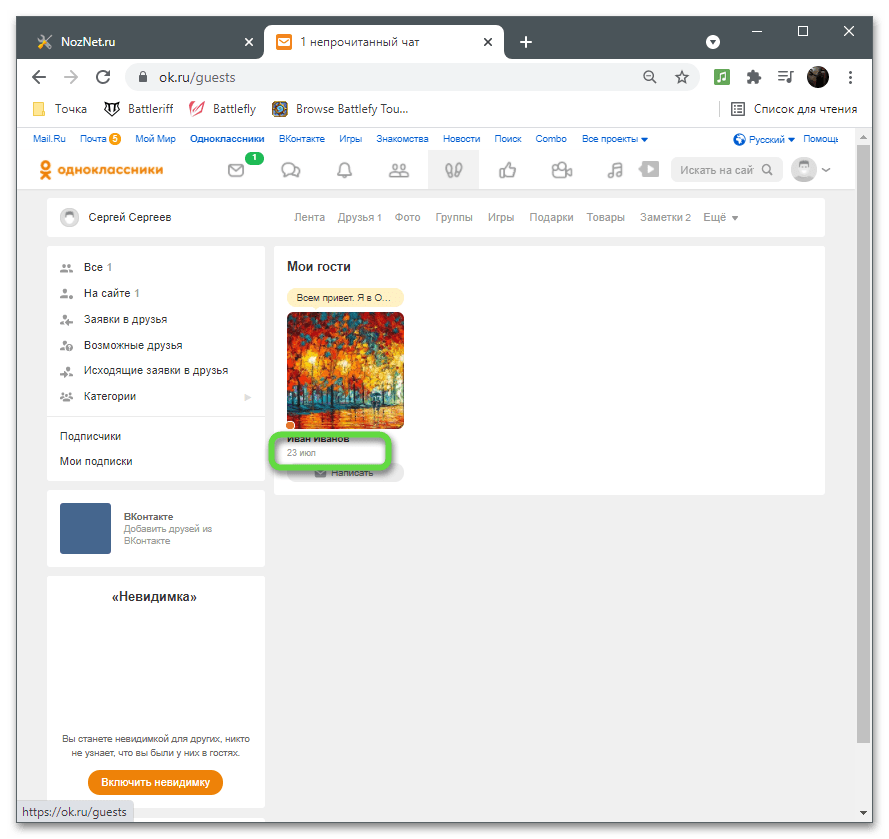Switch to the Лента tab
The image size is (889, 839).
[309, 217]
